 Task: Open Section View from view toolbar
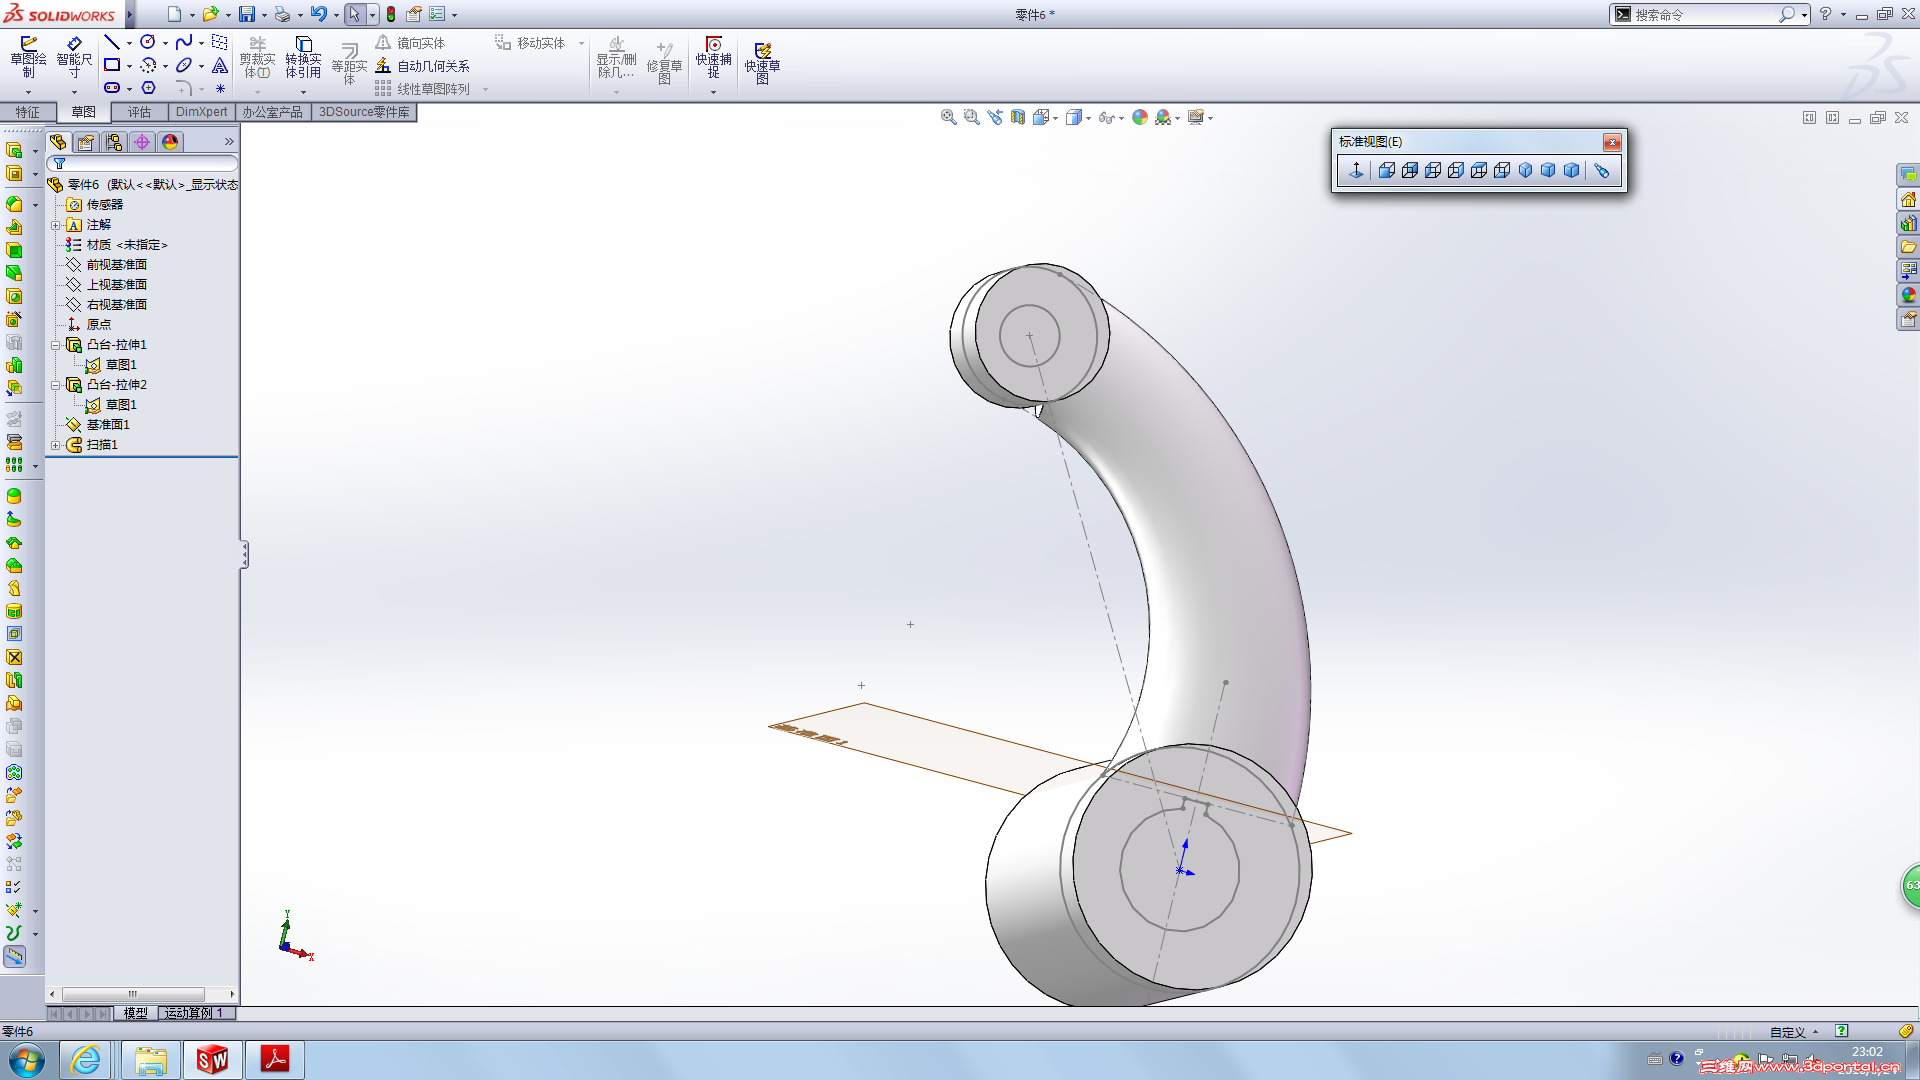coord(1018,117)
